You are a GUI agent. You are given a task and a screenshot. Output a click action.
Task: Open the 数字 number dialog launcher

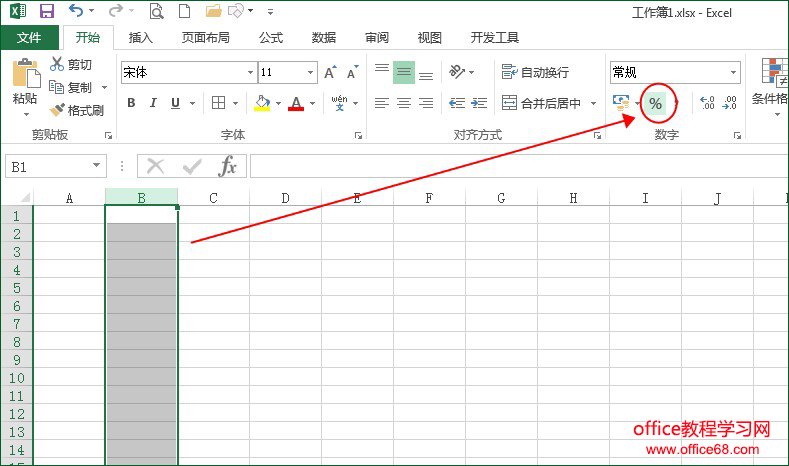737,135
